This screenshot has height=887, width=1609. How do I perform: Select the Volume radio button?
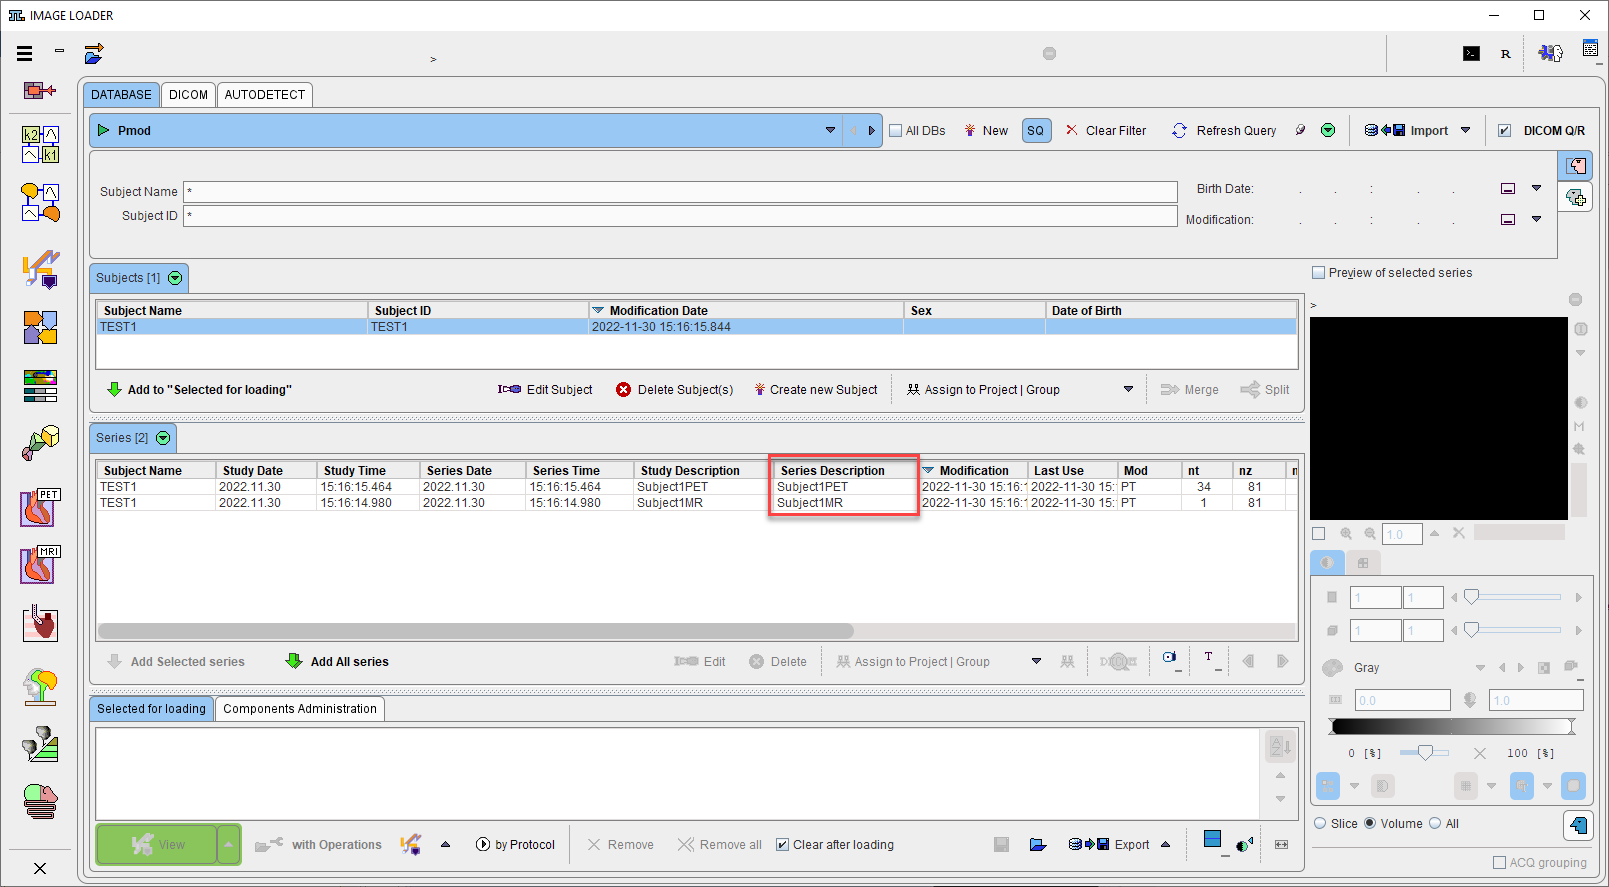1370,824
